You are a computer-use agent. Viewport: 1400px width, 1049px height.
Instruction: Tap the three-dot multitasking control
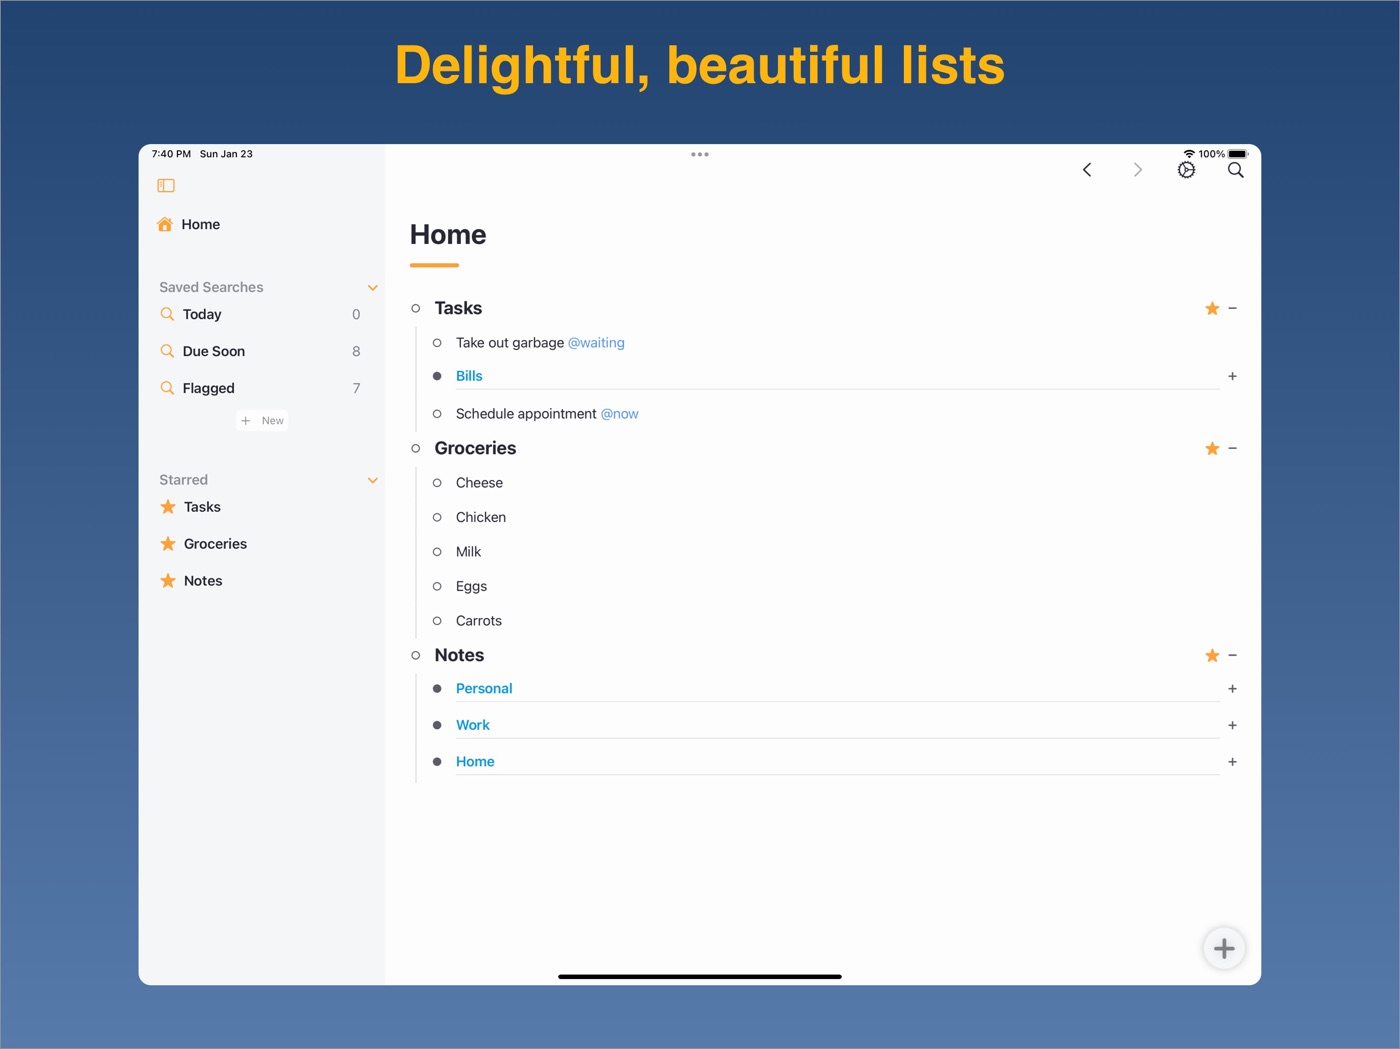pyautogui.click(x=700, y=154)
